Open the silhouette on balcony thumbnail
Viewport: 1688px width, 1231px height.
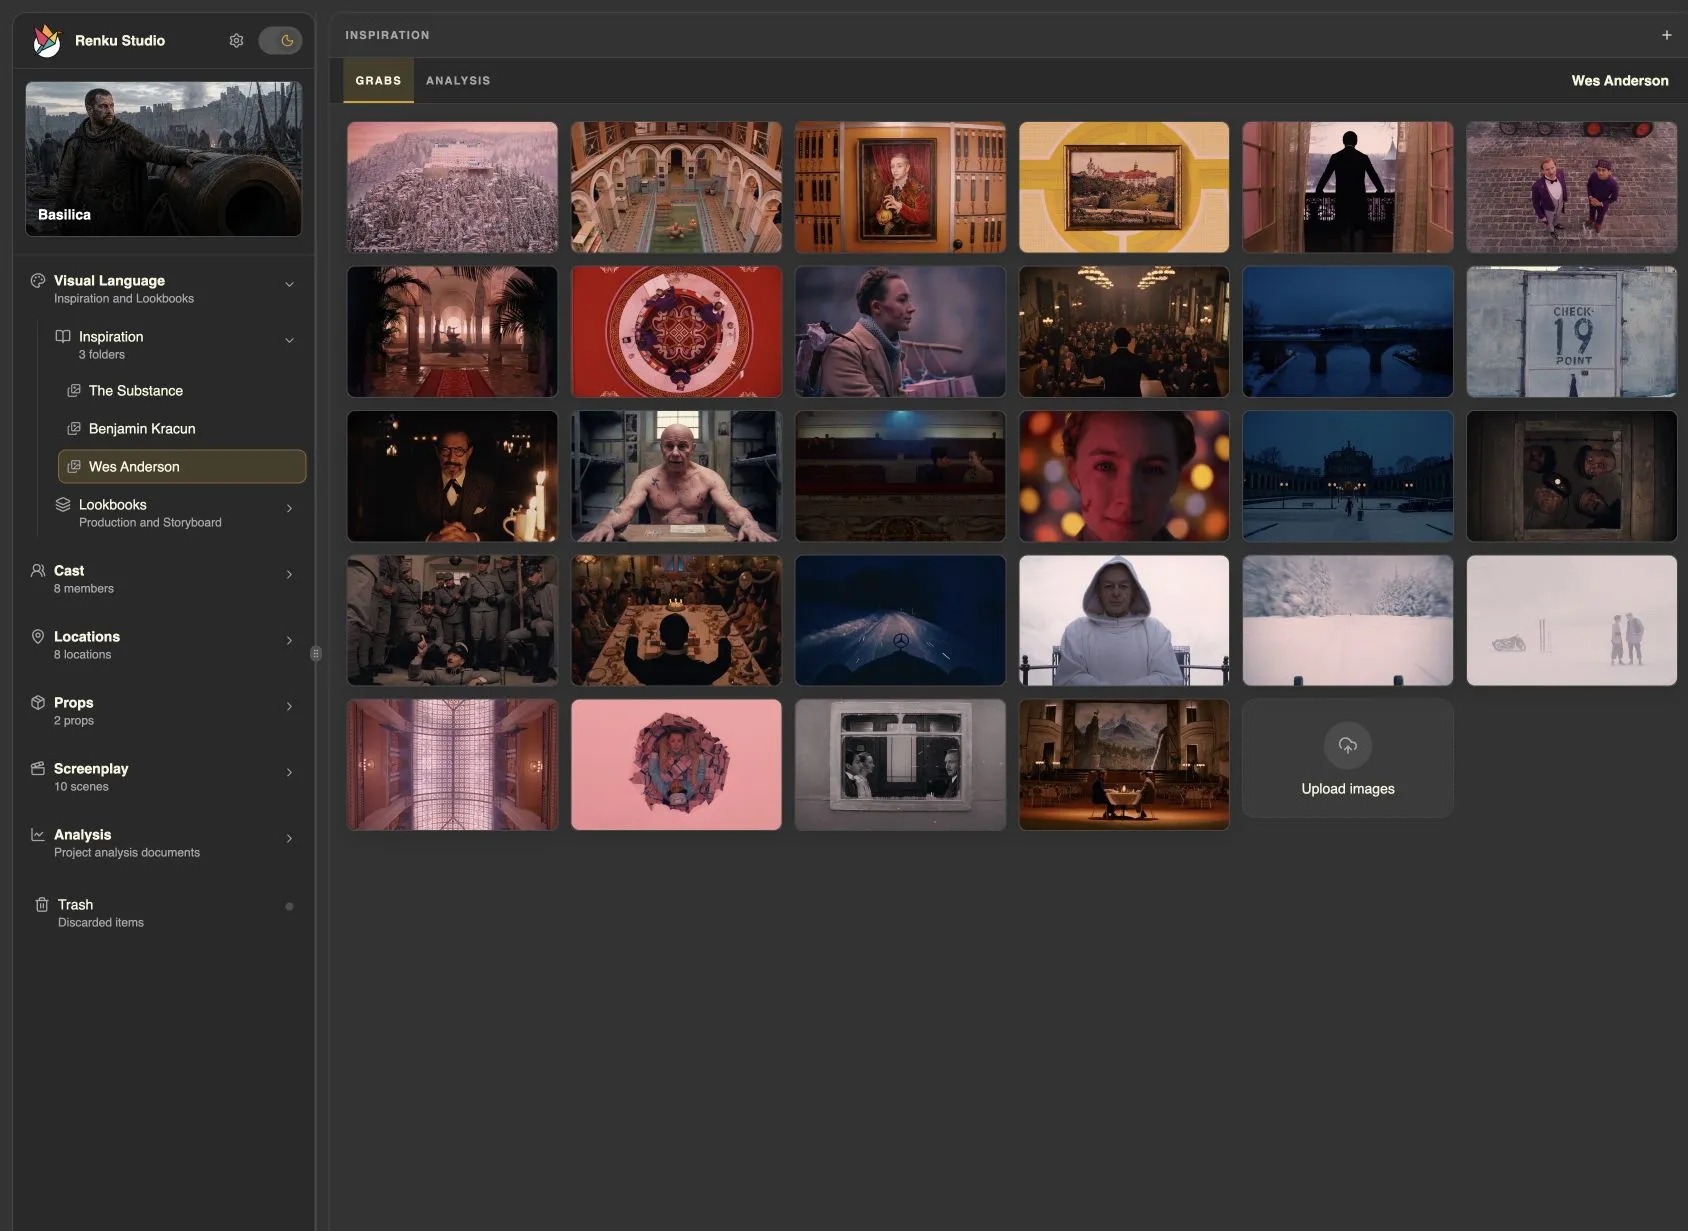pos(1348,188)
